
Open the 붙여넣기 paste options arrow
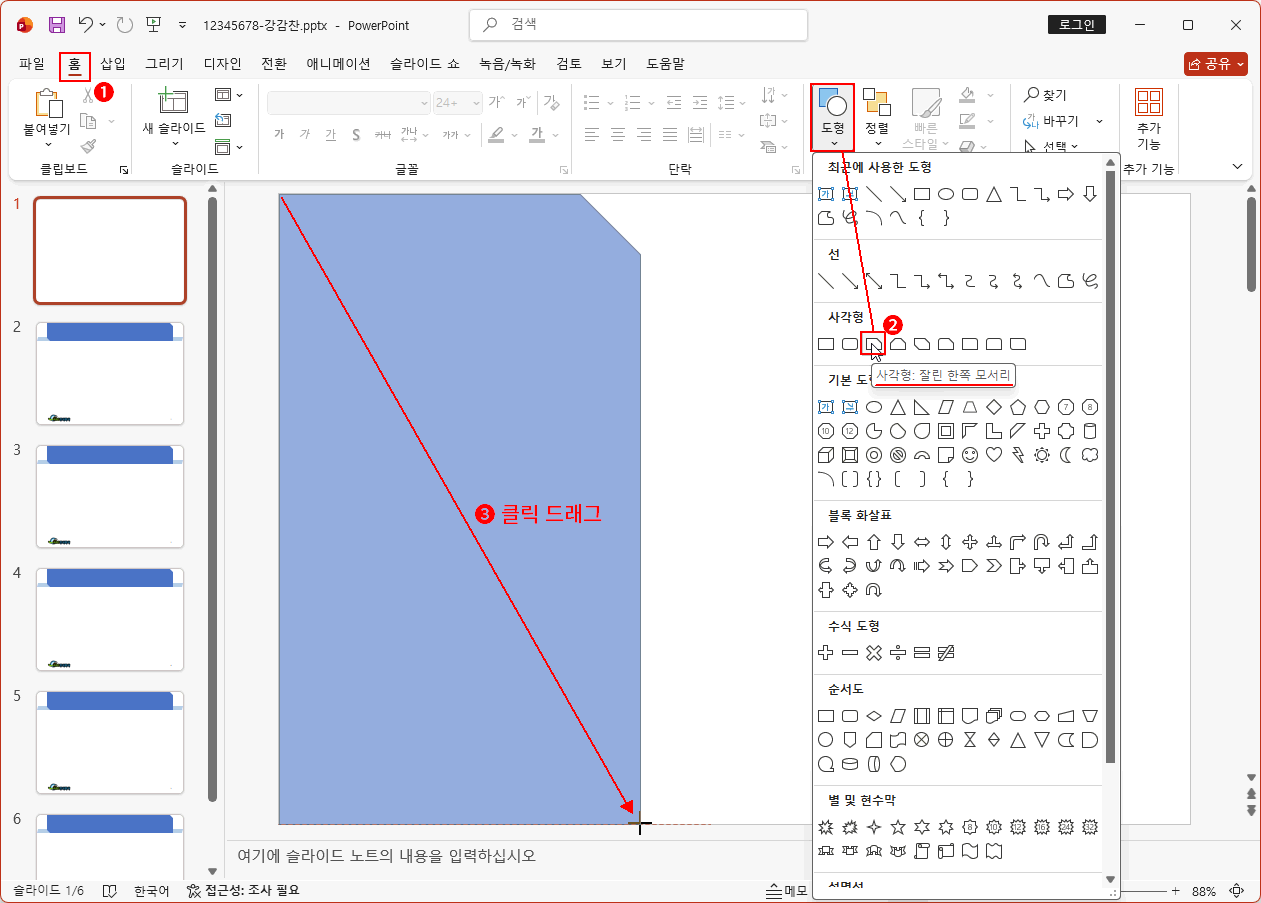(x=46, y=143)
